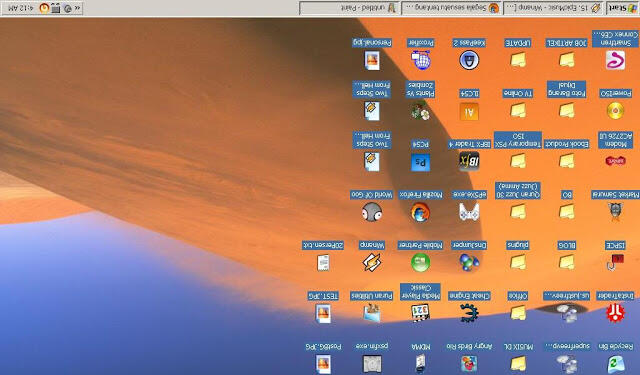
Task: Launch Photoshop PCS4 shortcut
Action: pos(420,162)
